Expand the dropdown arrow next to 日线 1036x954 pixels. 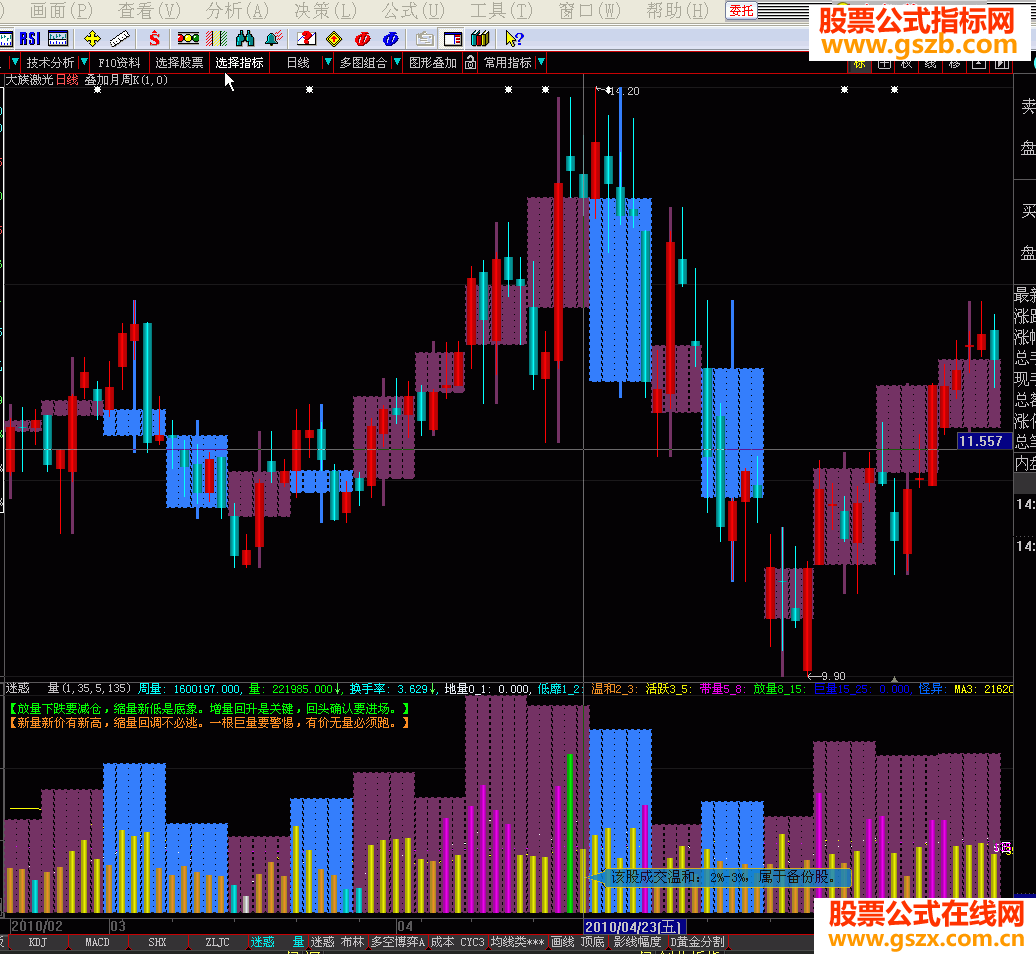[327, 62]
